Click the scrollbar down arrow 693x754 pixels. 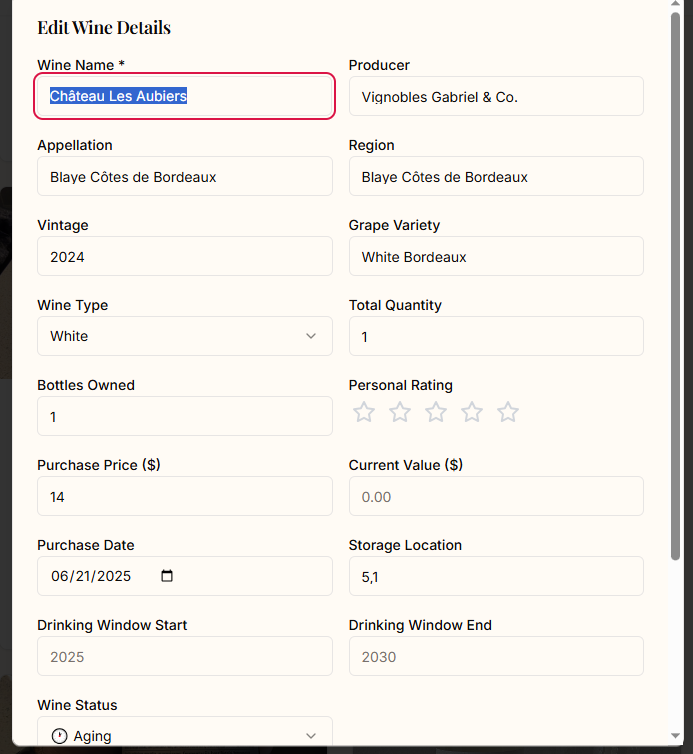point(675,736)
